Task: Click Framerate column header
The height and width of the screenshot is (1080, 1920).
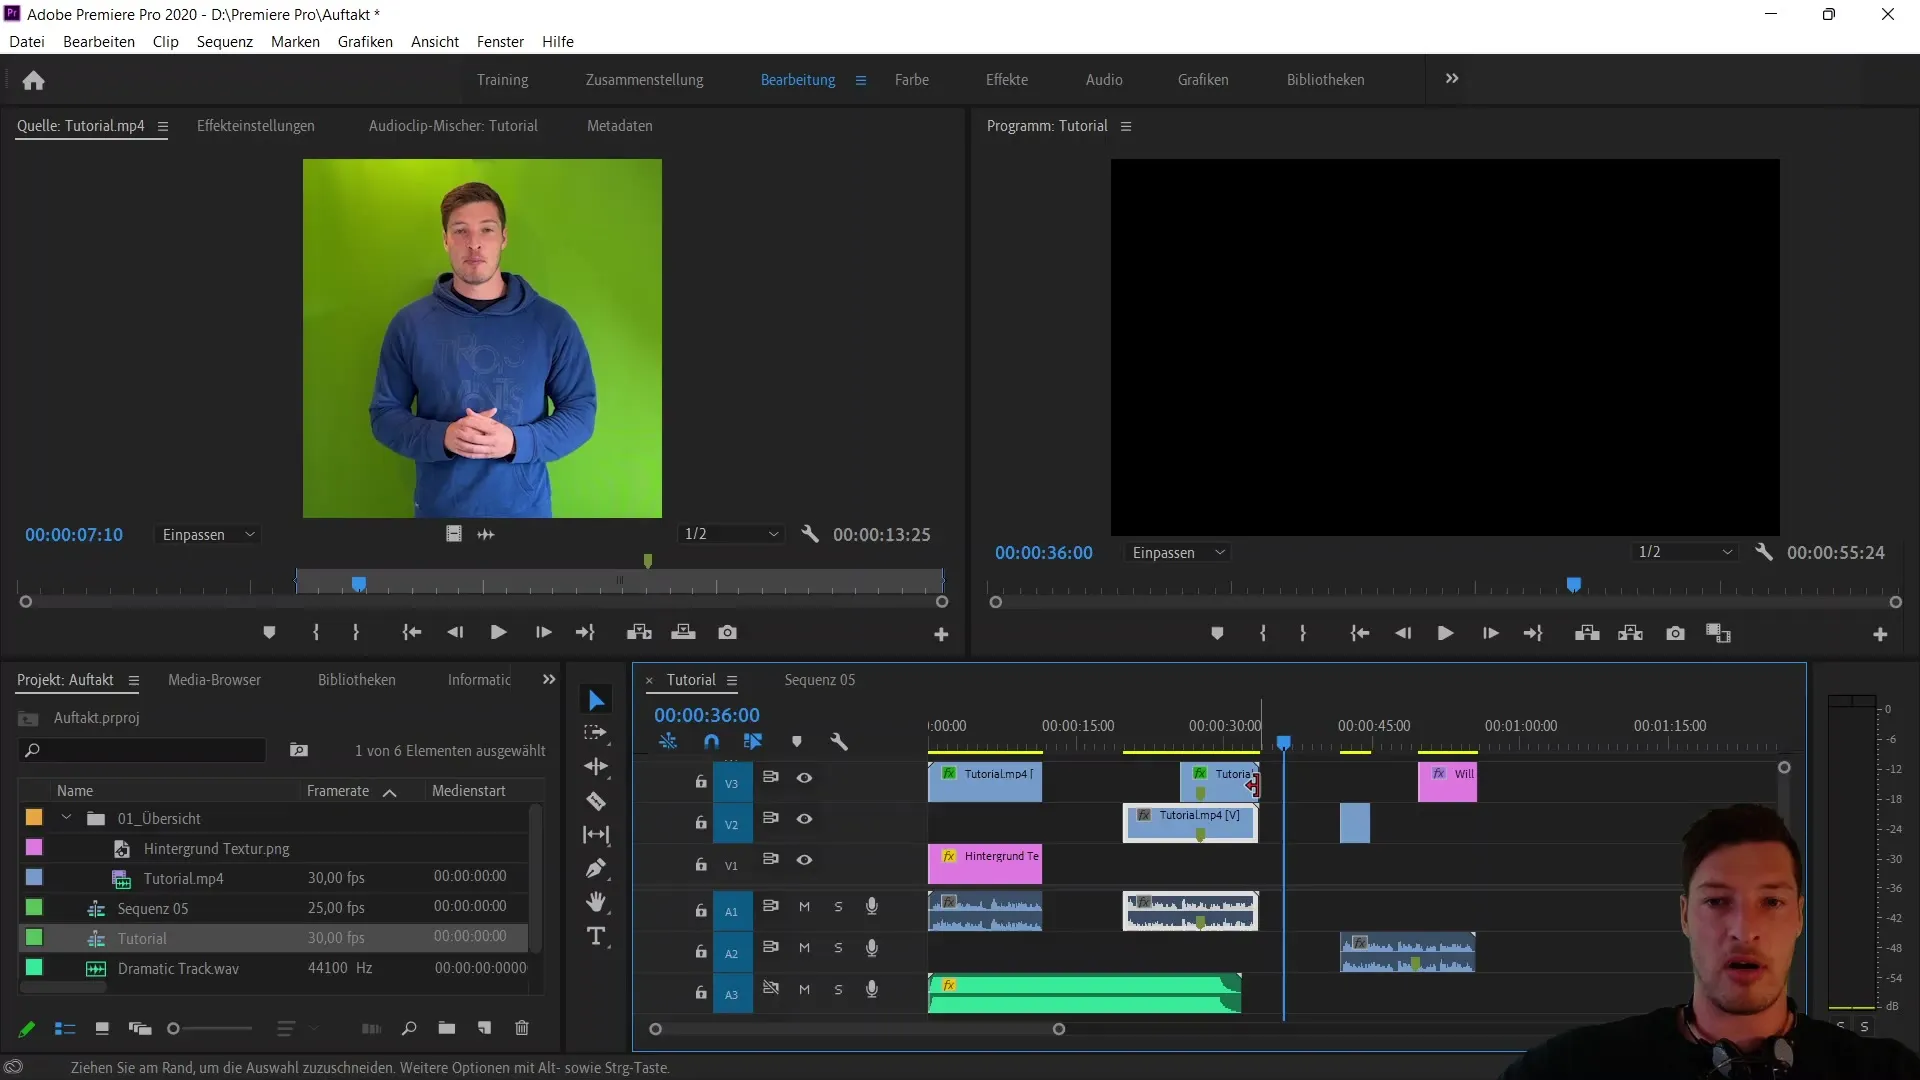Action: click(x=338, y=790)
